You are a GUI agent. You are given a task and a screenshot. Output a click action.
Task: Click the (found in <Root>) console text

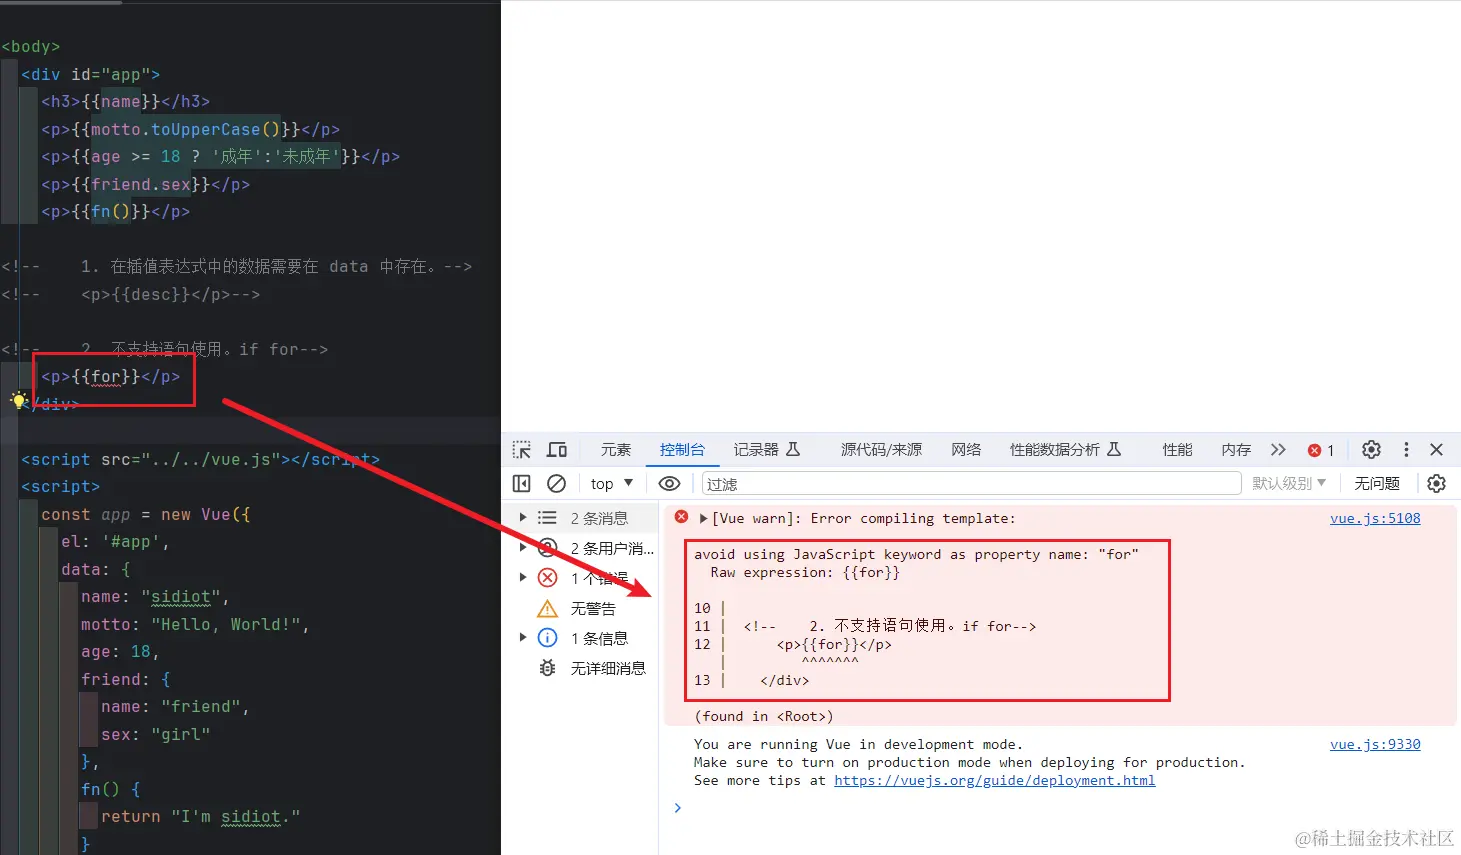[x=763, y=716]
